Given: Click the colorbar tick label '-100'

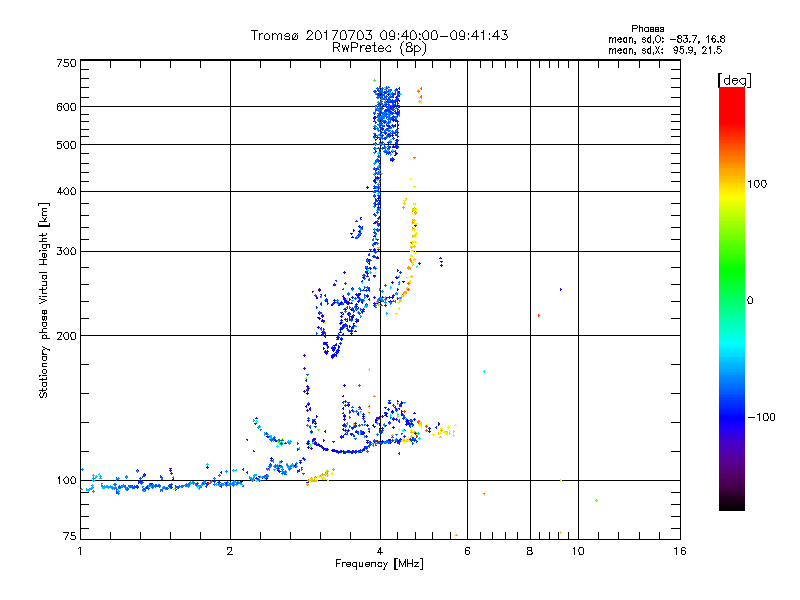Looking at the screenshot, I should point(761,417).
